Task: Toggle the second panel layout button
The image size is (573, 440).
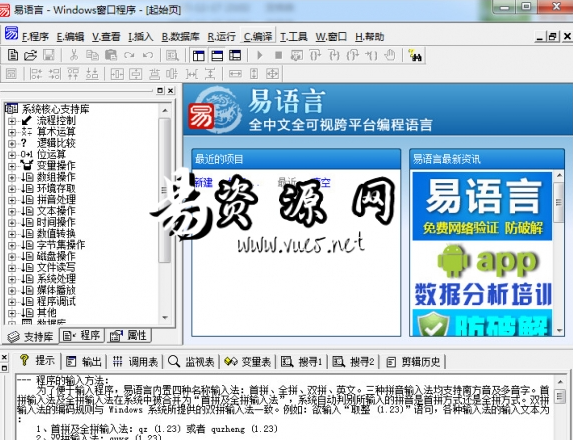Action: tap(217, 56)
